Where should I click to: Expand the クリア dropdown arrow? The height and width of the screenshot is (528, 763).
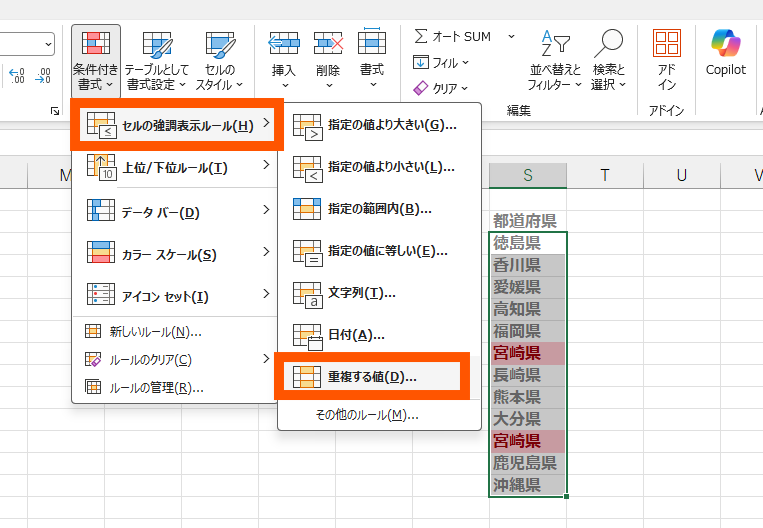tap(464, 89)
